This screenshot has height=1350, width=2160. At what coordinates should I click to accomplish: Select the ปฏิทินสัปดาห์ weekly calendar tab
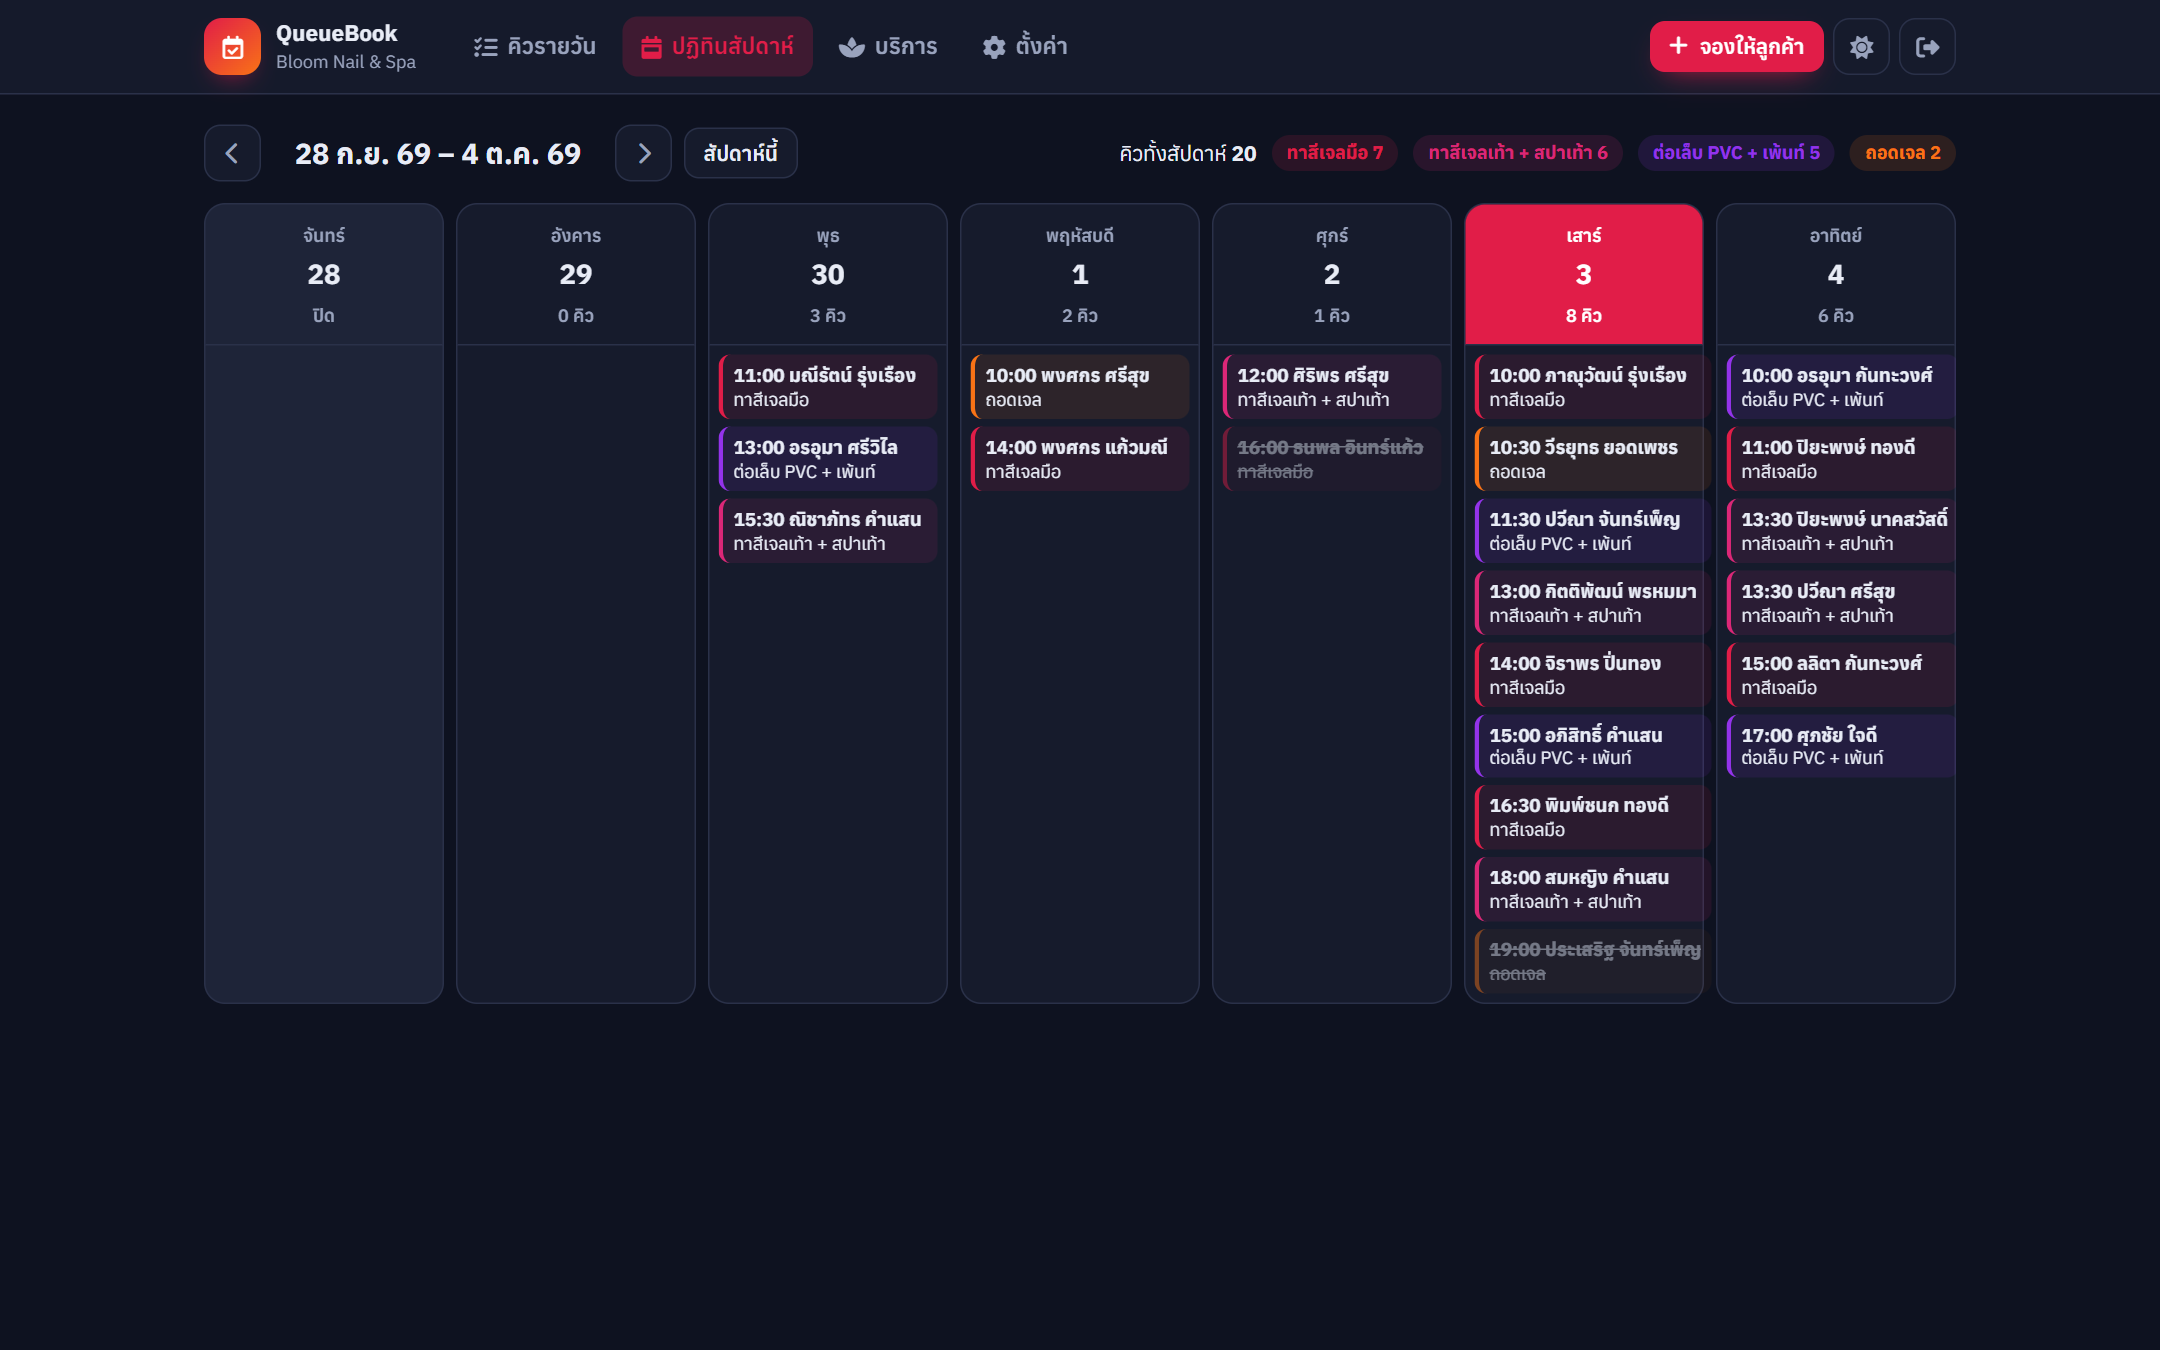pos(717,47)
